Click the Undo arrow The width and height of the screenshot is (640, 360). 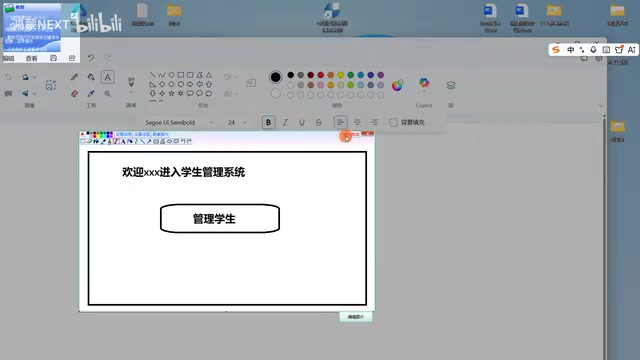[91, 58]
